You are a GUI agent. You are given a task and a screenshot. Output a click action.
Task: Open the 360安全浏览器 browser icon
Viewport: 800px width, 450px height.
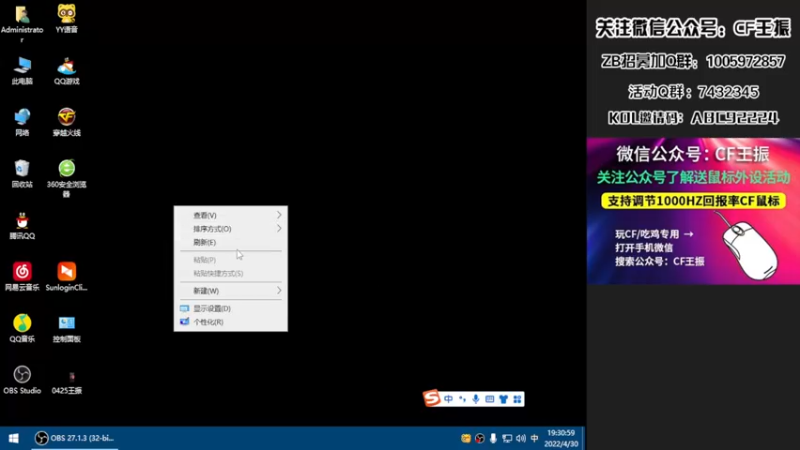click(x=66, y=179)
